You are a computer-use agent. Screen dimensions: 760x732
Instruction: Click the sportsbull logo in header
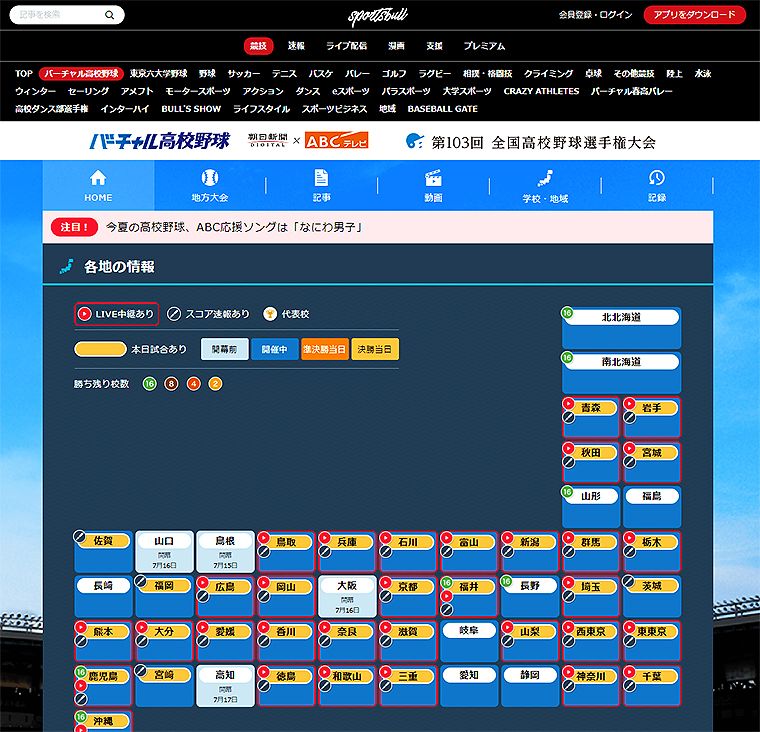coord(379,15)
